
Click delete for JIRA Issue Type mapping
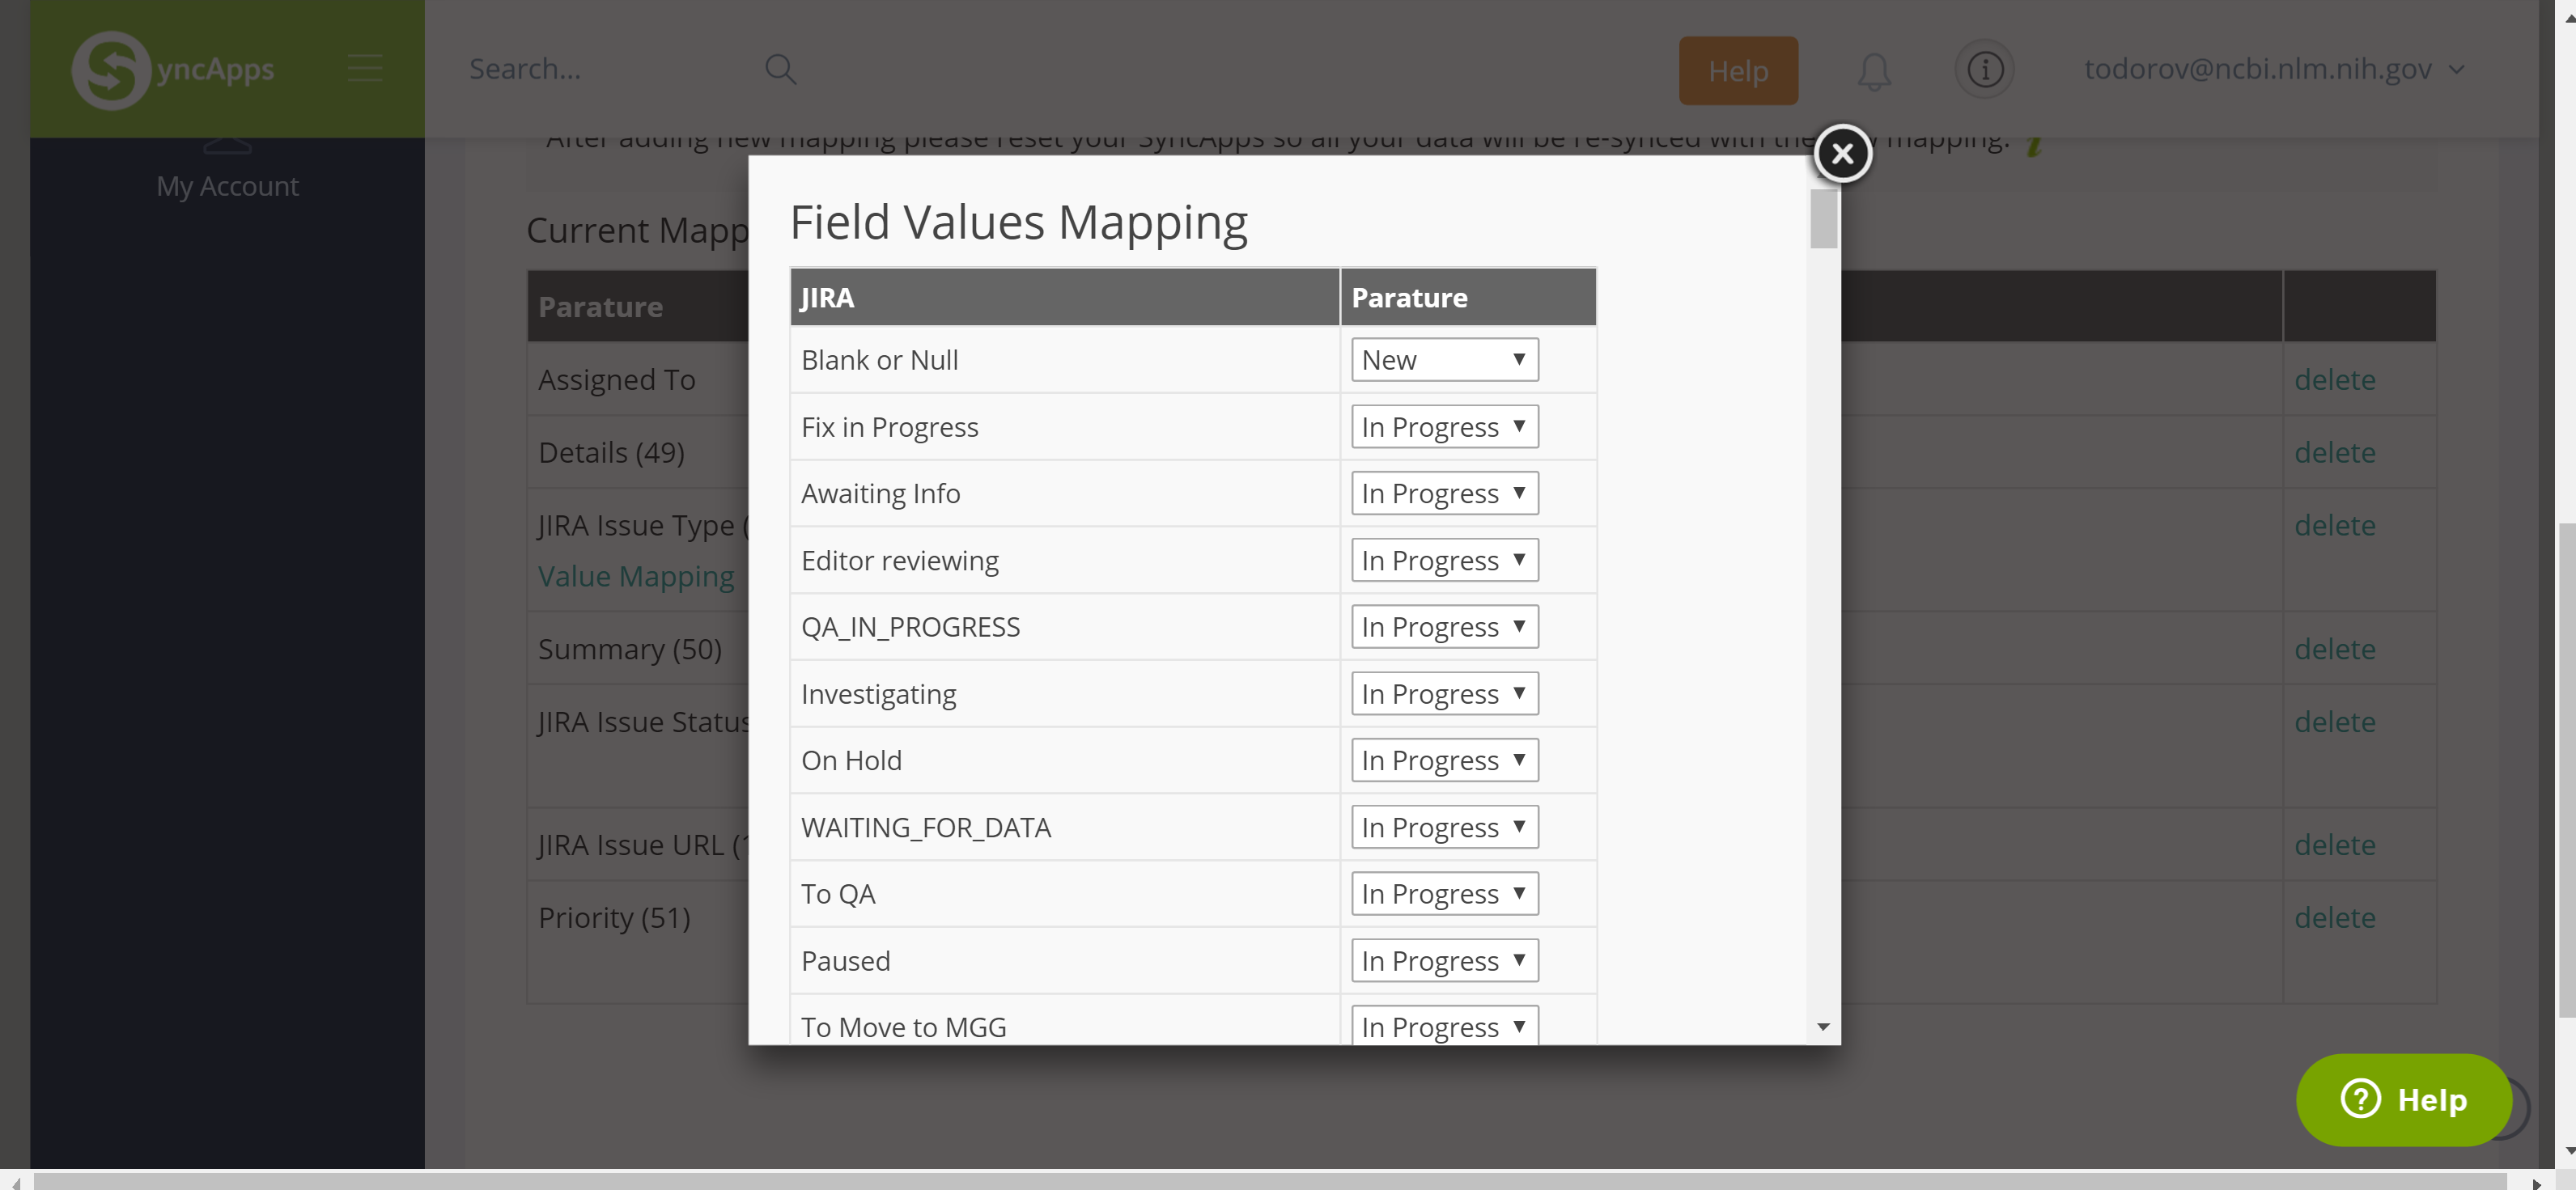[x=2334, y=525]
